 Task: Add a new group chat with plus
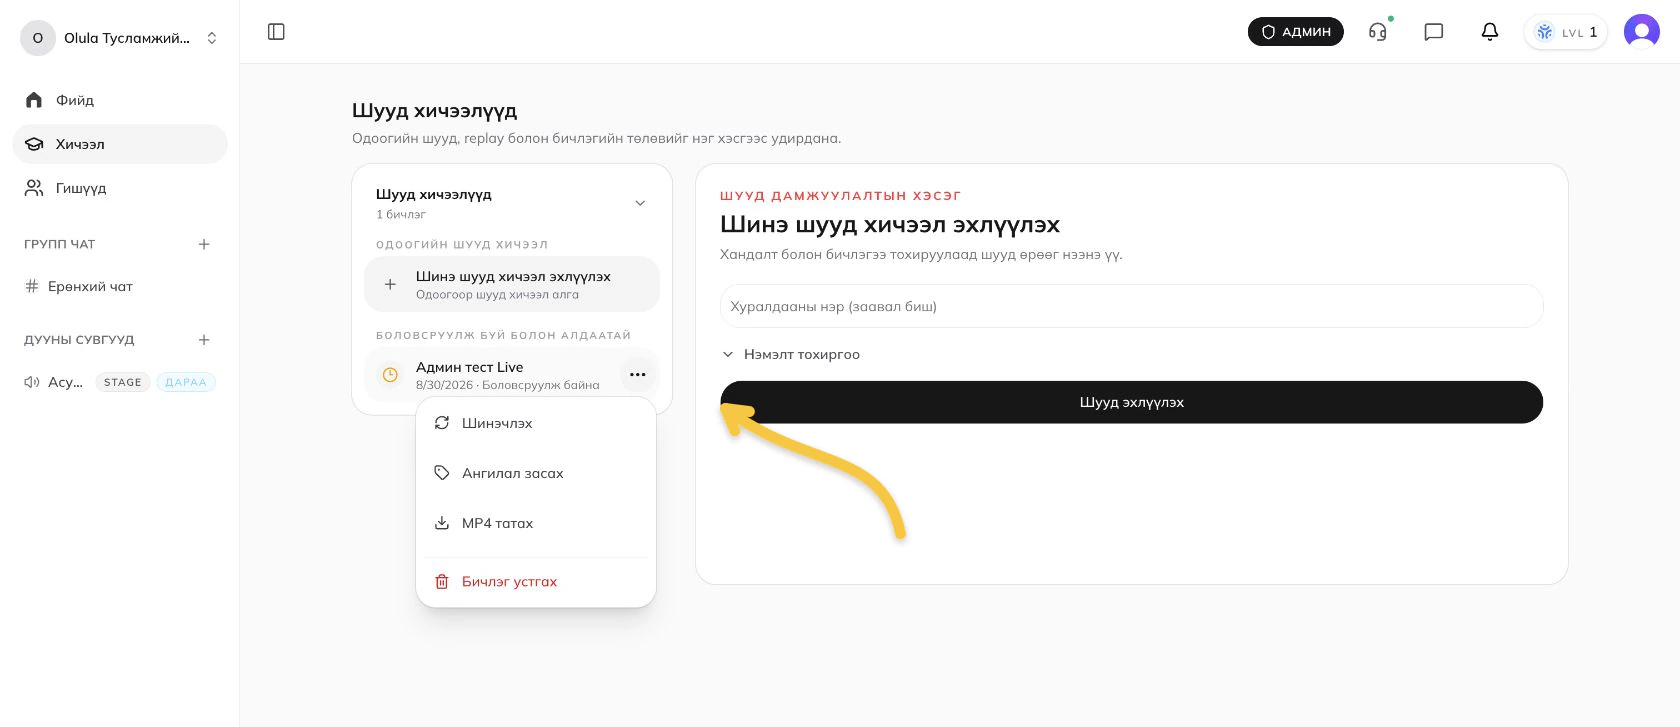(204, 244)
